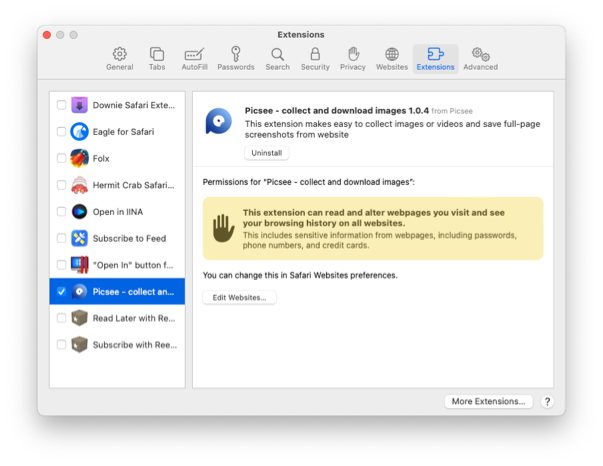
Task: Click the Subscribe to Feed icon
Action: click(79, 238)
